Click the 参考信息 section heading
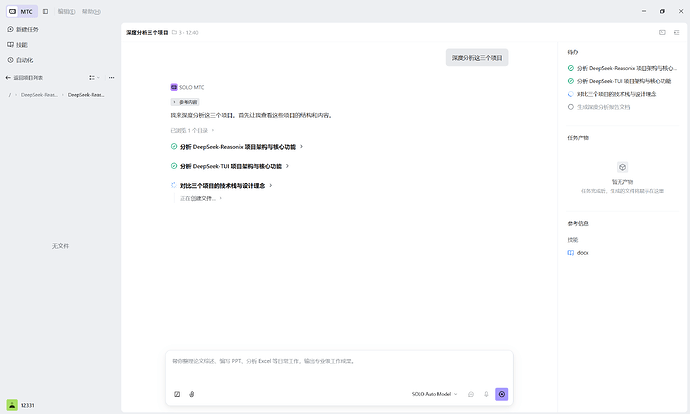 578,223
